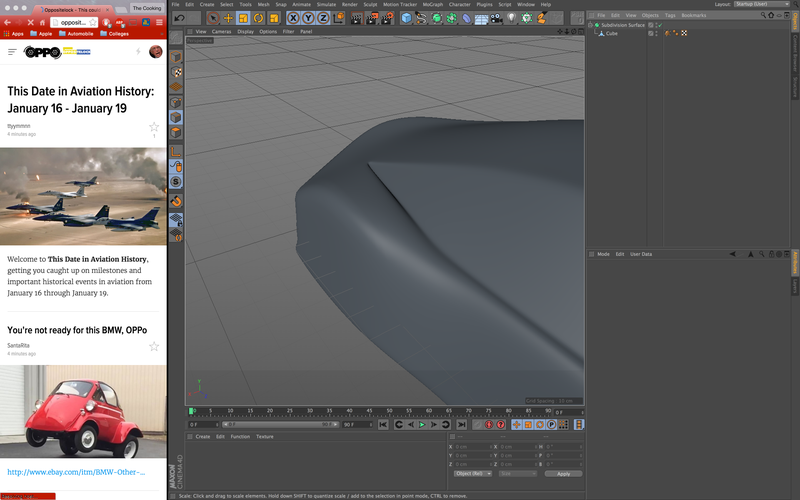Viewport: 800px width, 500px height.
Task: Go to end of animation
Action: [461, 424]
